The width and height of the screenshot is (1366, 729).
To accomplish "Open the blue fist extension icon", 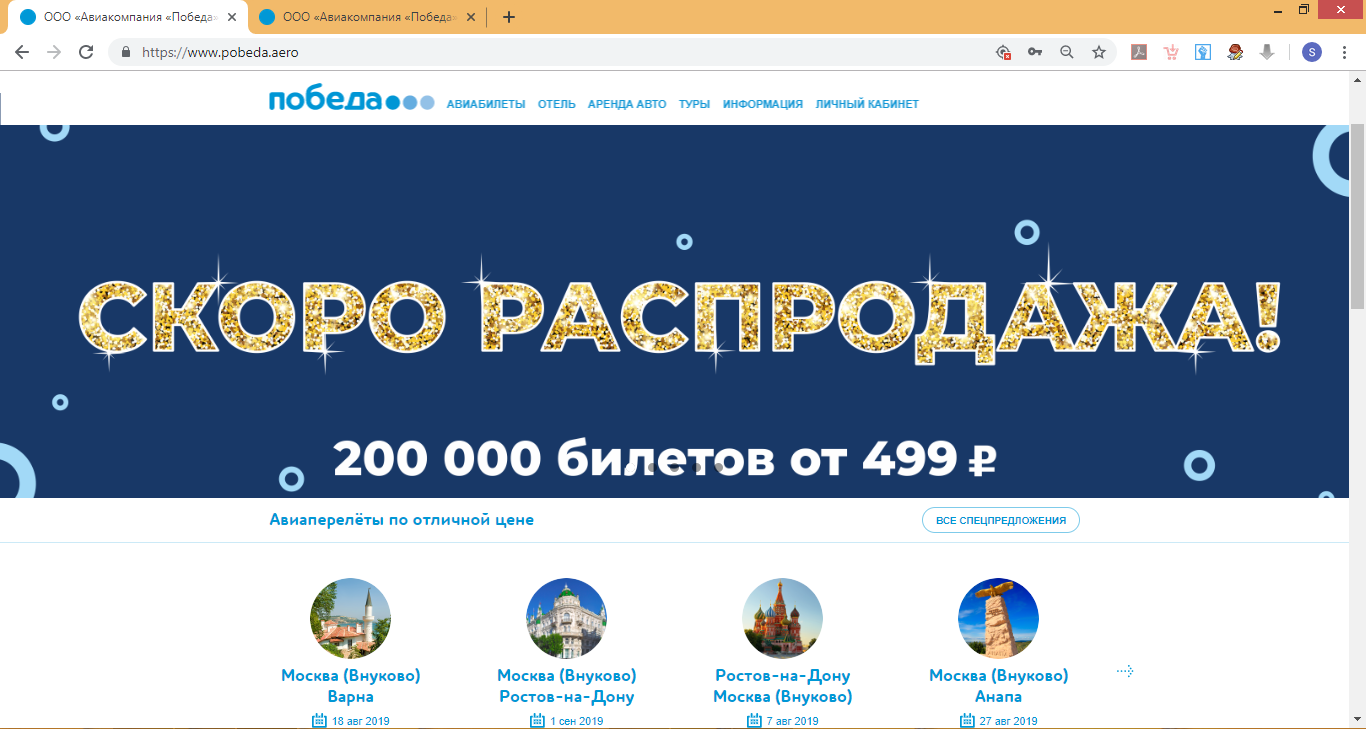I will (1203, 52).
